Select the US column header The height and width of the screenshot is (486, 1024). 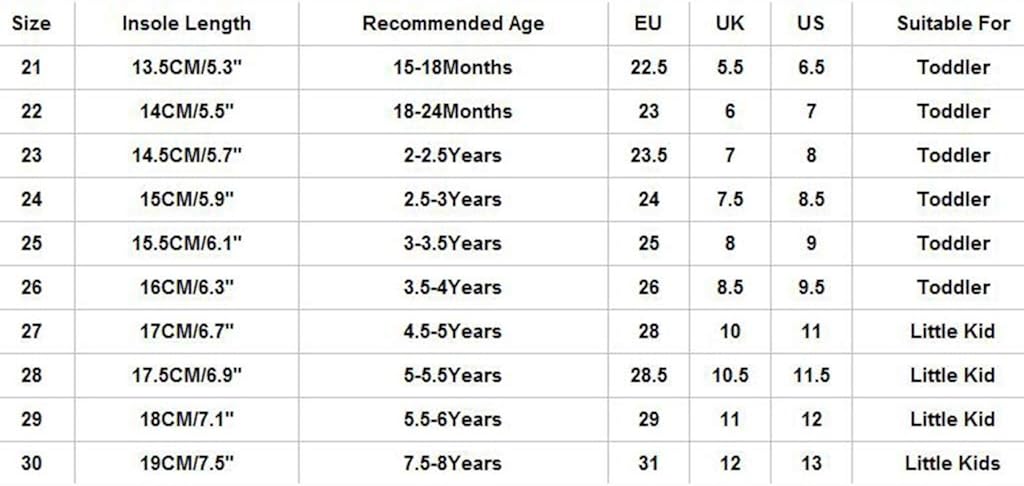click(x=811, y=23)
